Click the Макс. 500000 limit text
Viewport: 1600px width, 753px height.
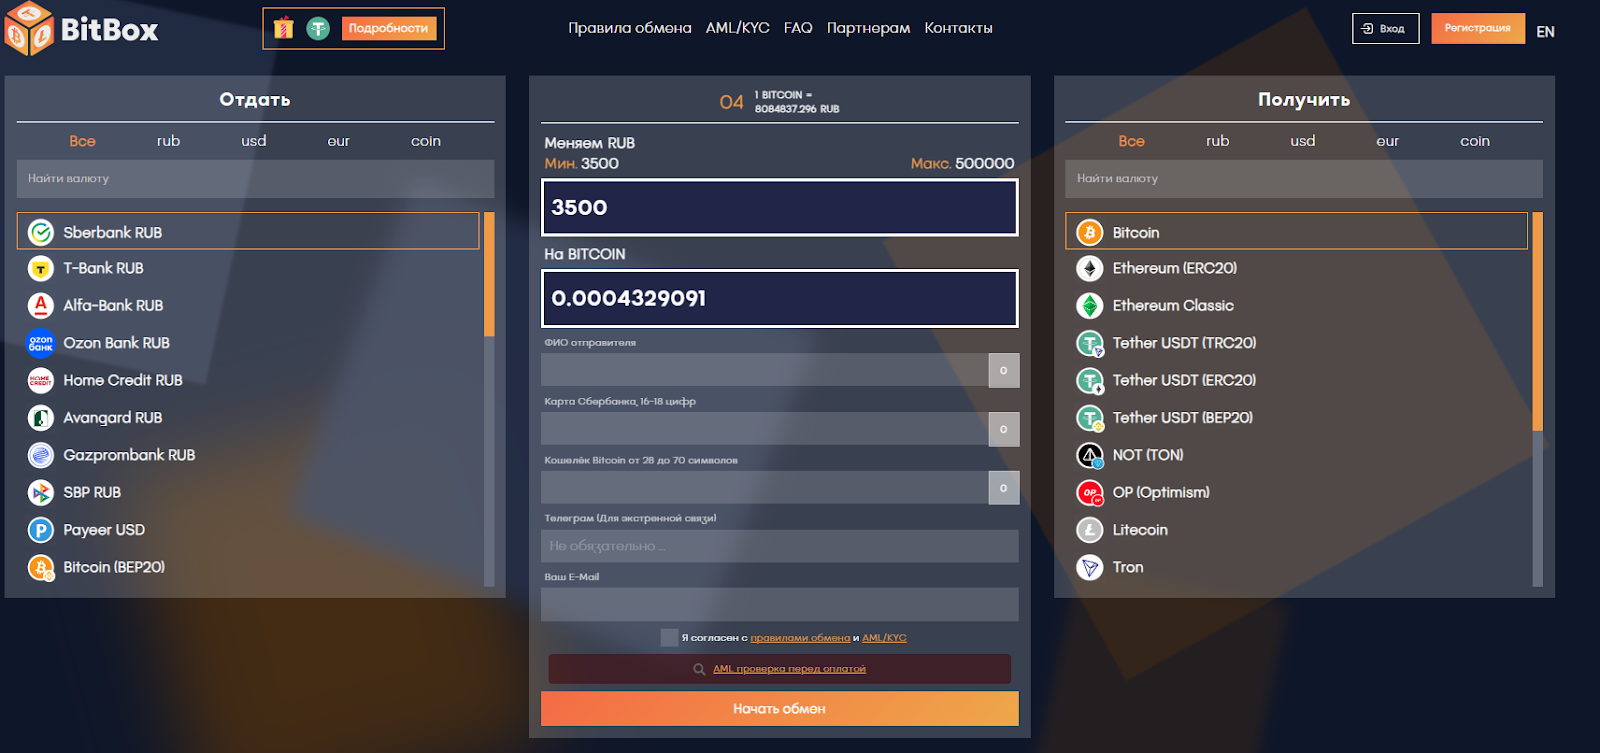[x=962, y=163]
